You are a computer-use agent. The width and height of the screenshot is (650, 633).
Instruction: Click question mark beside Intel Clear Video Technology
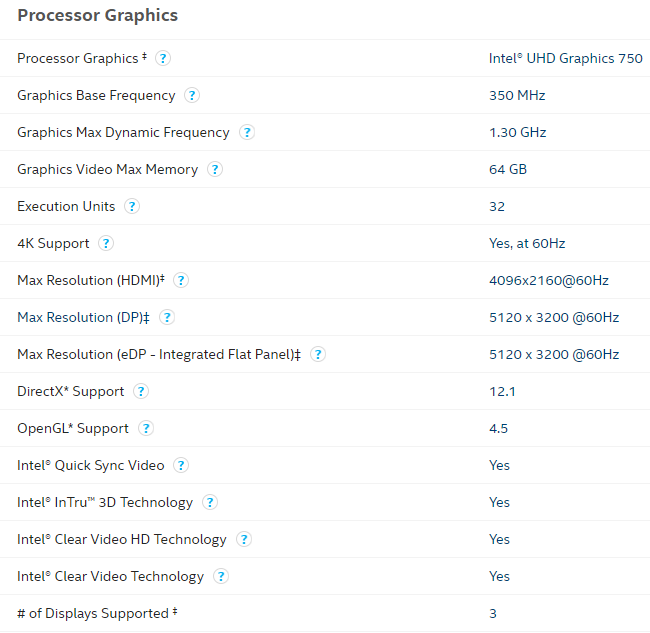(221, 576)
